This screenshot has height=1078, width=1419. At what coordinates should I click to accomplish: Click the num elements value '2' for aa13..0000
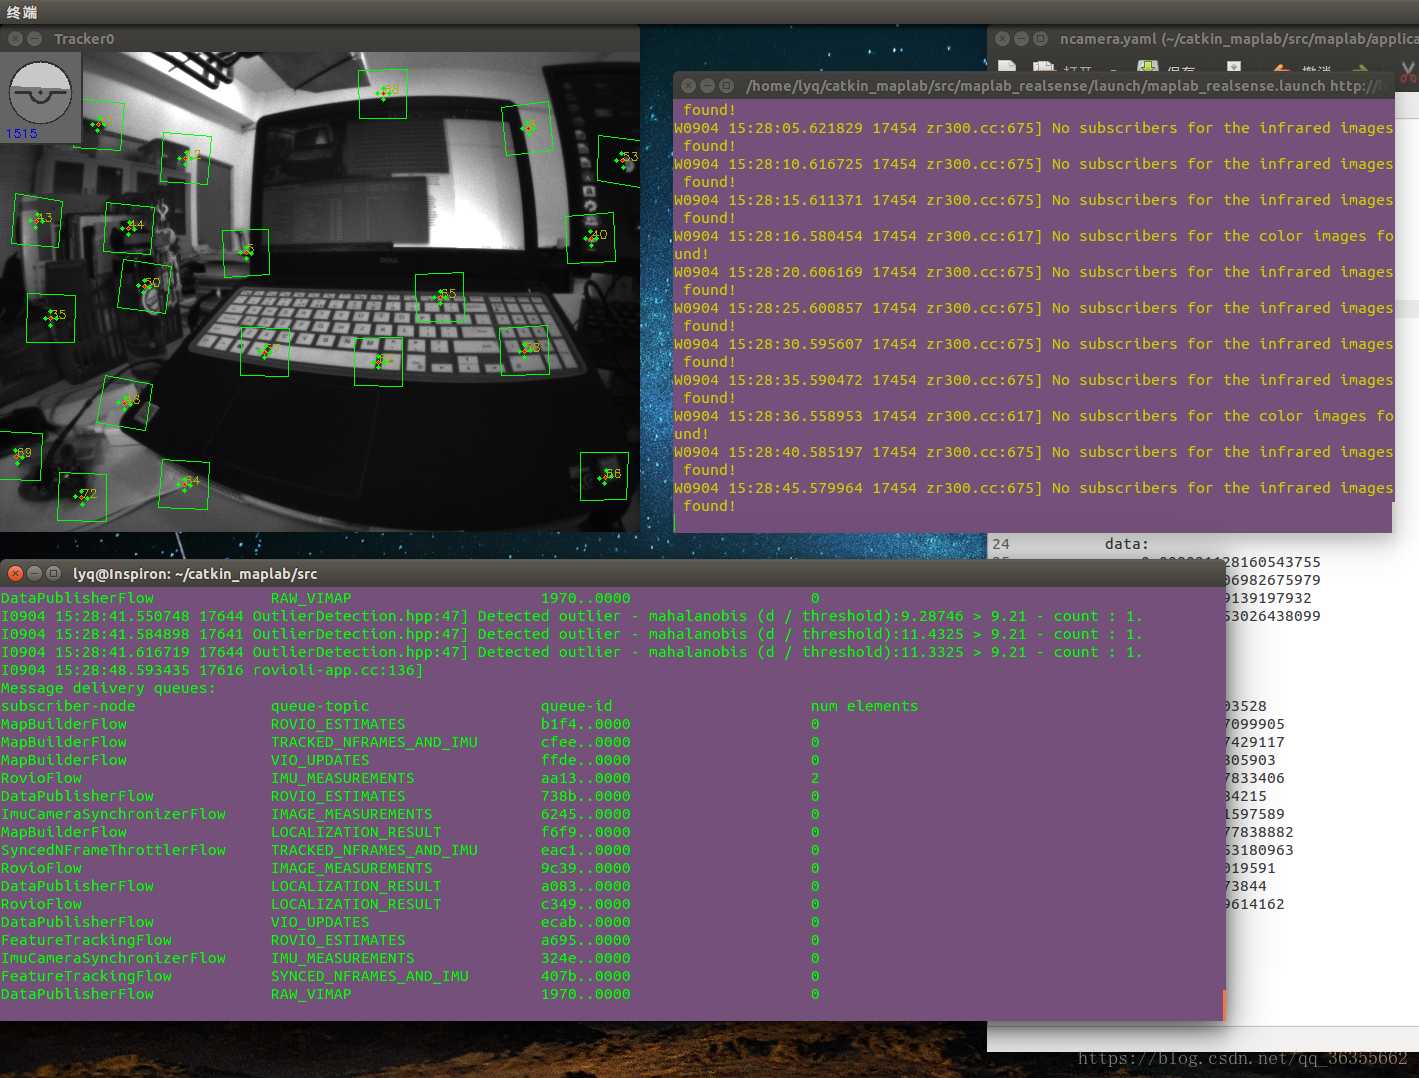[815, 778]
